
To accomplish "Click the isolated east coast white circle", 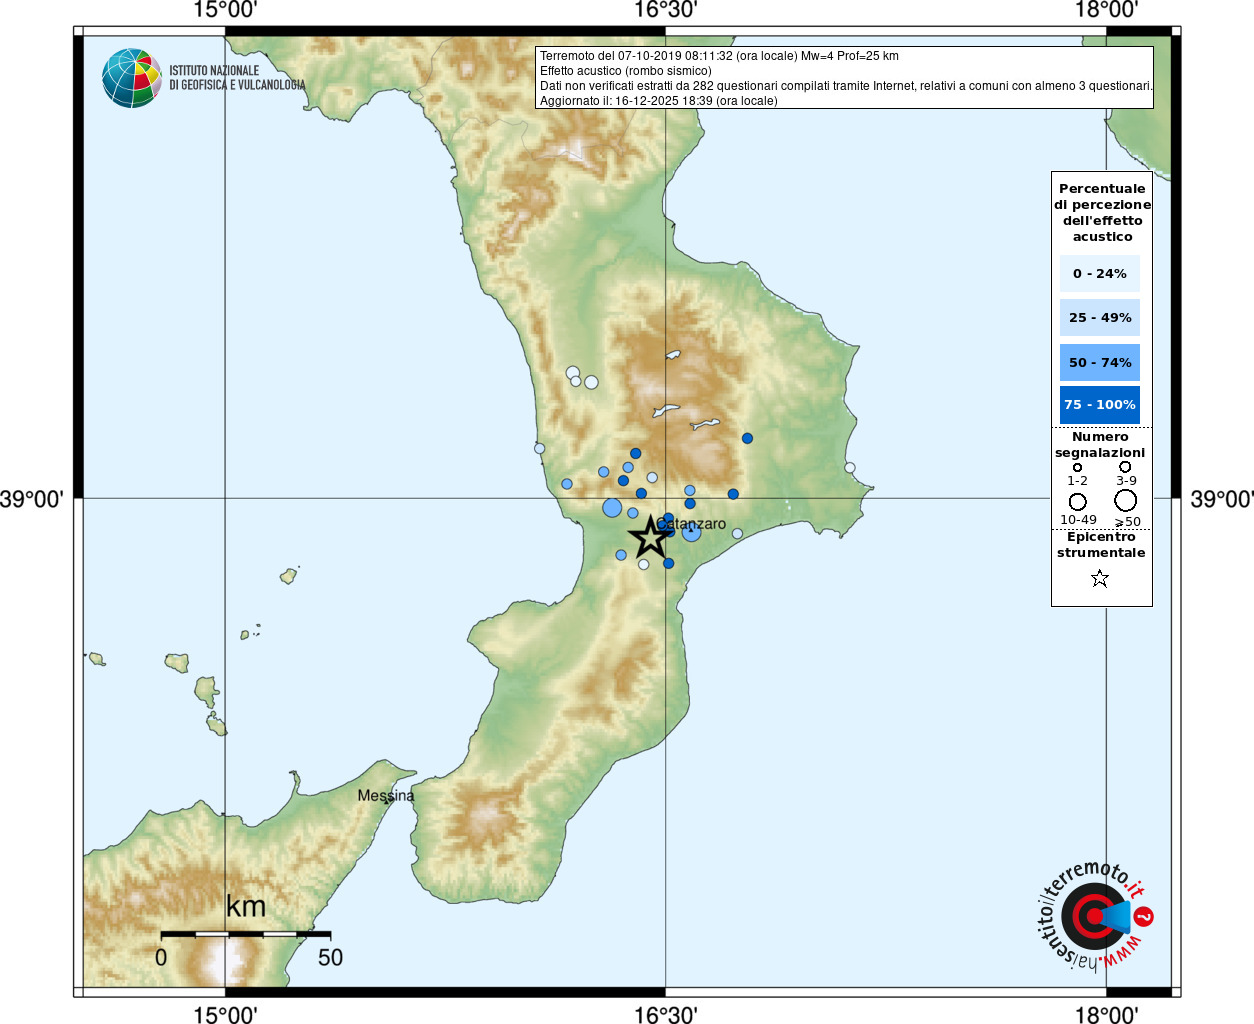I will pos(850,467).
